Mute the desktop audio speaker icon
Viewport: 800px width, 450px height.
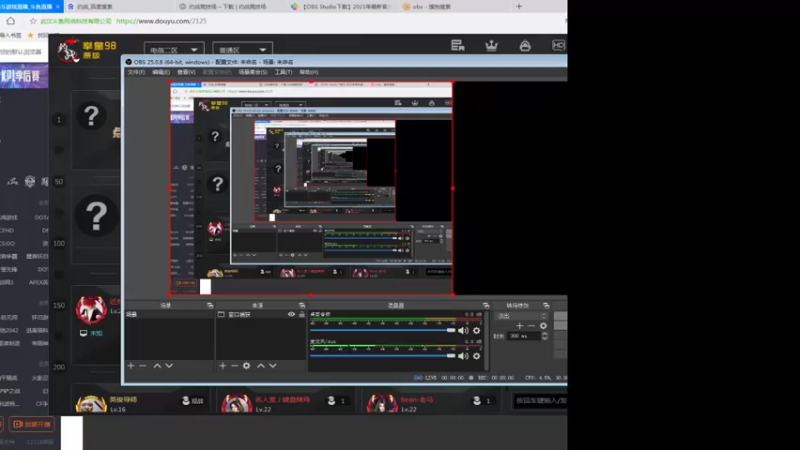(x=463, y=331)
